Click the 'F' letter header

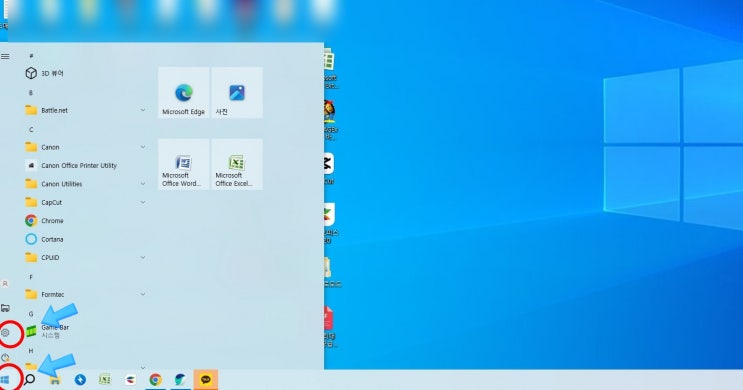point(31,277)
